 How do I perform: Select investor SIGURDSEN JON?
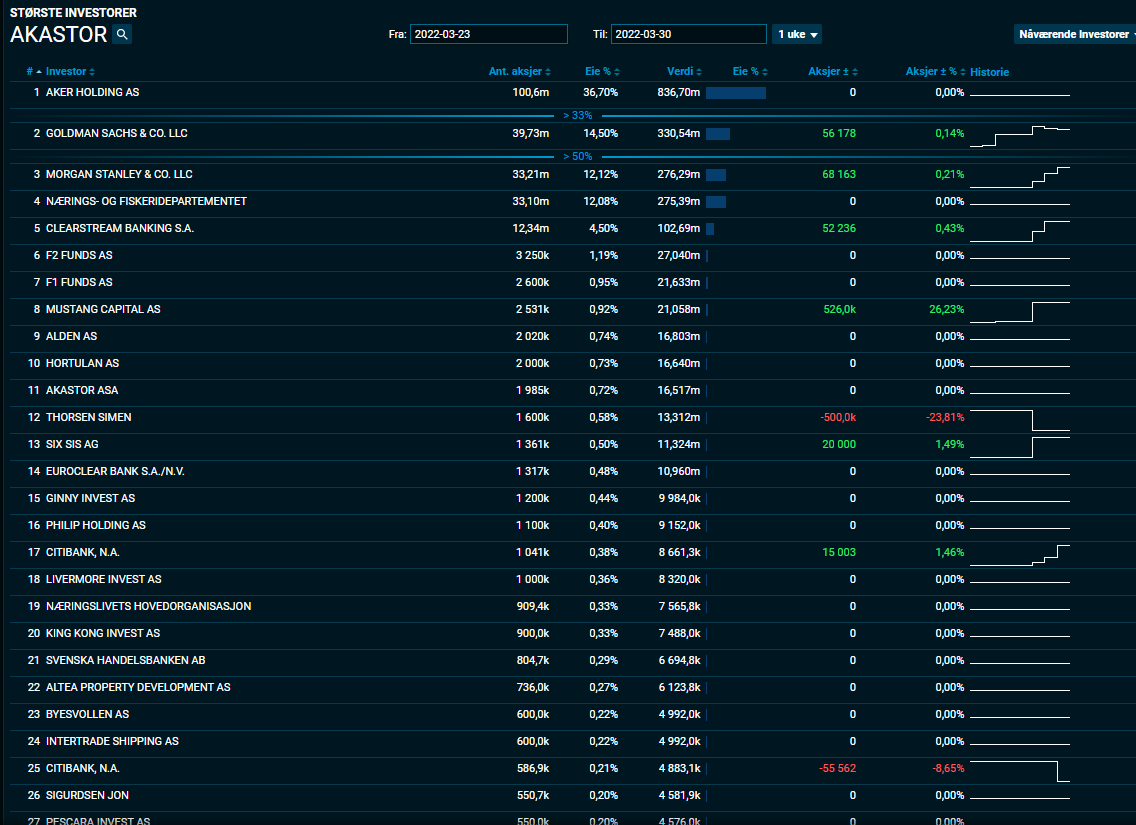(87, 795)
